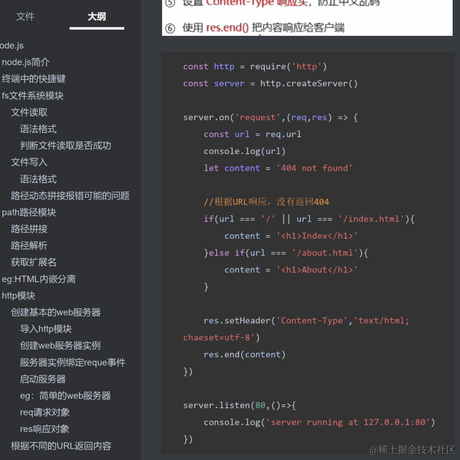Click the server.listen(80) code line
The image size is (460, 460).
pyautogui.click(x=239, y=405)
